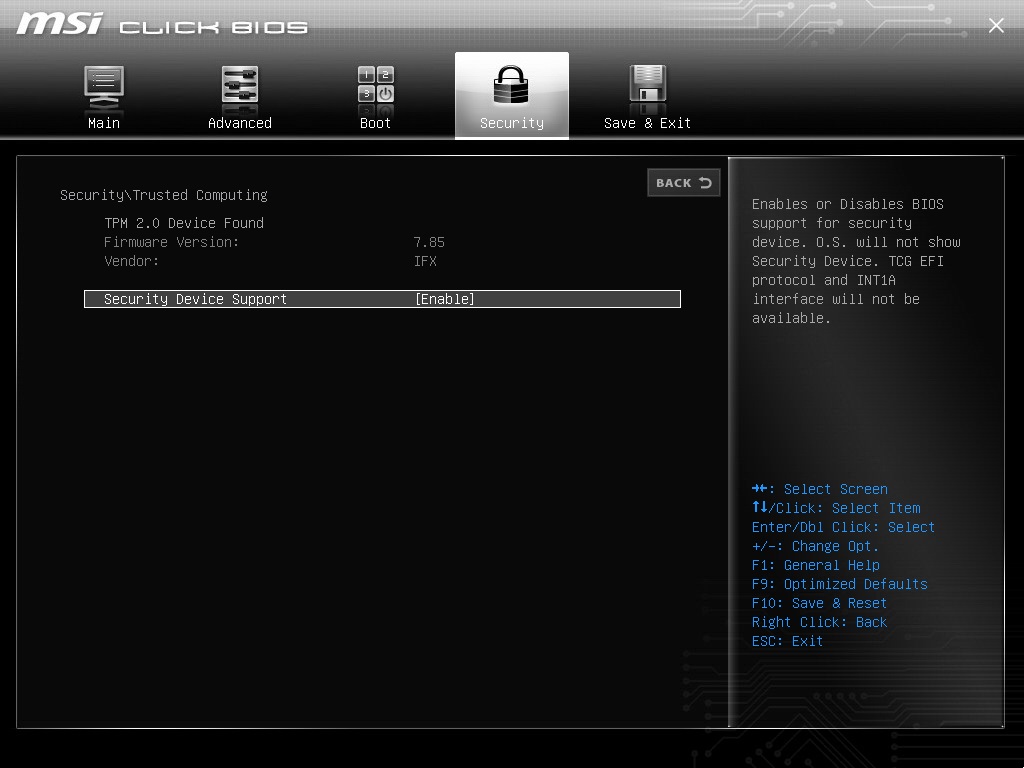Image resolution: width=1024 pixels, height=768 pixels.
Task: Select the Boot numbered-keys icon
Action: click(x=376, y=86)
